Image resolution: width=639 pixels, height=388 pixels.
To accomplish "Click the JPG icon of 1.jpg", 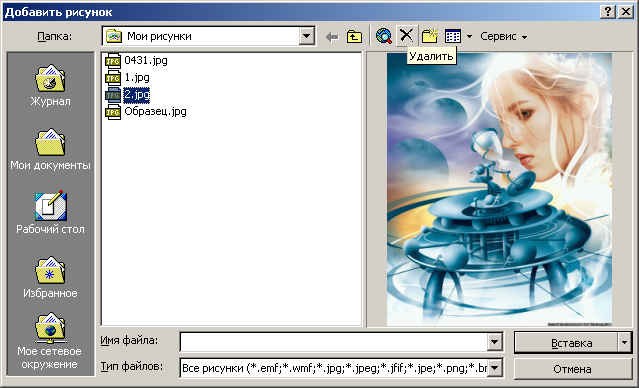I will [x=113, y=78].
